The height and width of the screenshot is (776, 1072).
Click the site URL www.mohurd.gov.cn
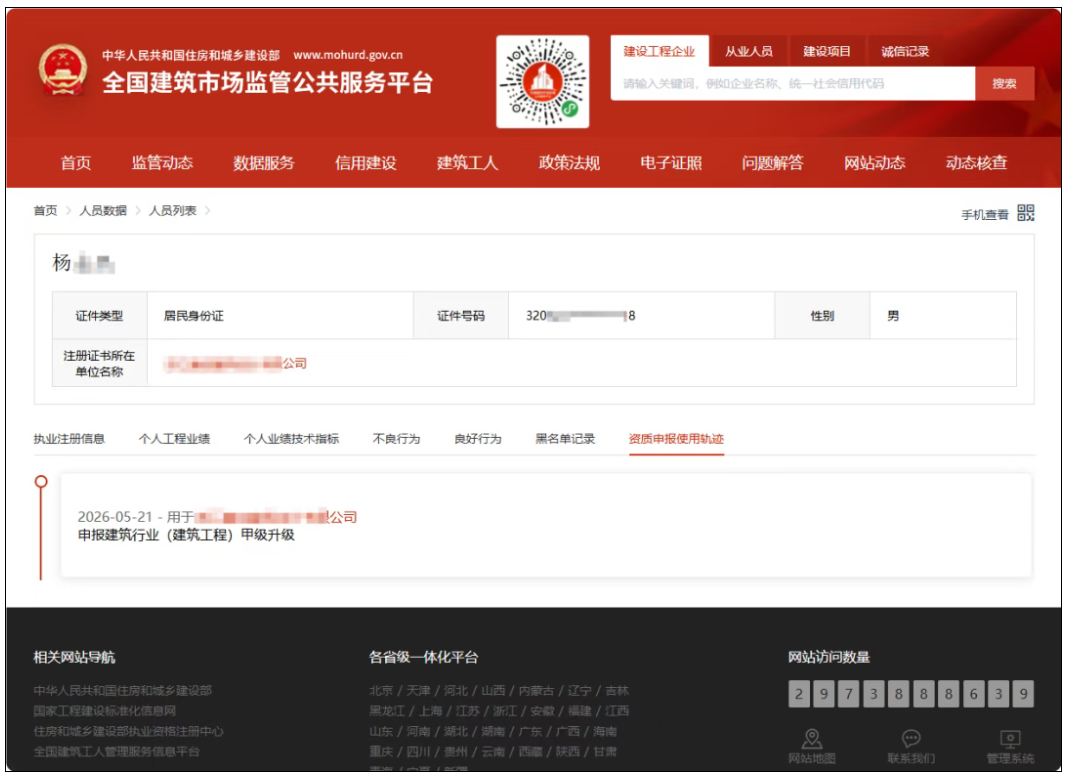(348, 55)
